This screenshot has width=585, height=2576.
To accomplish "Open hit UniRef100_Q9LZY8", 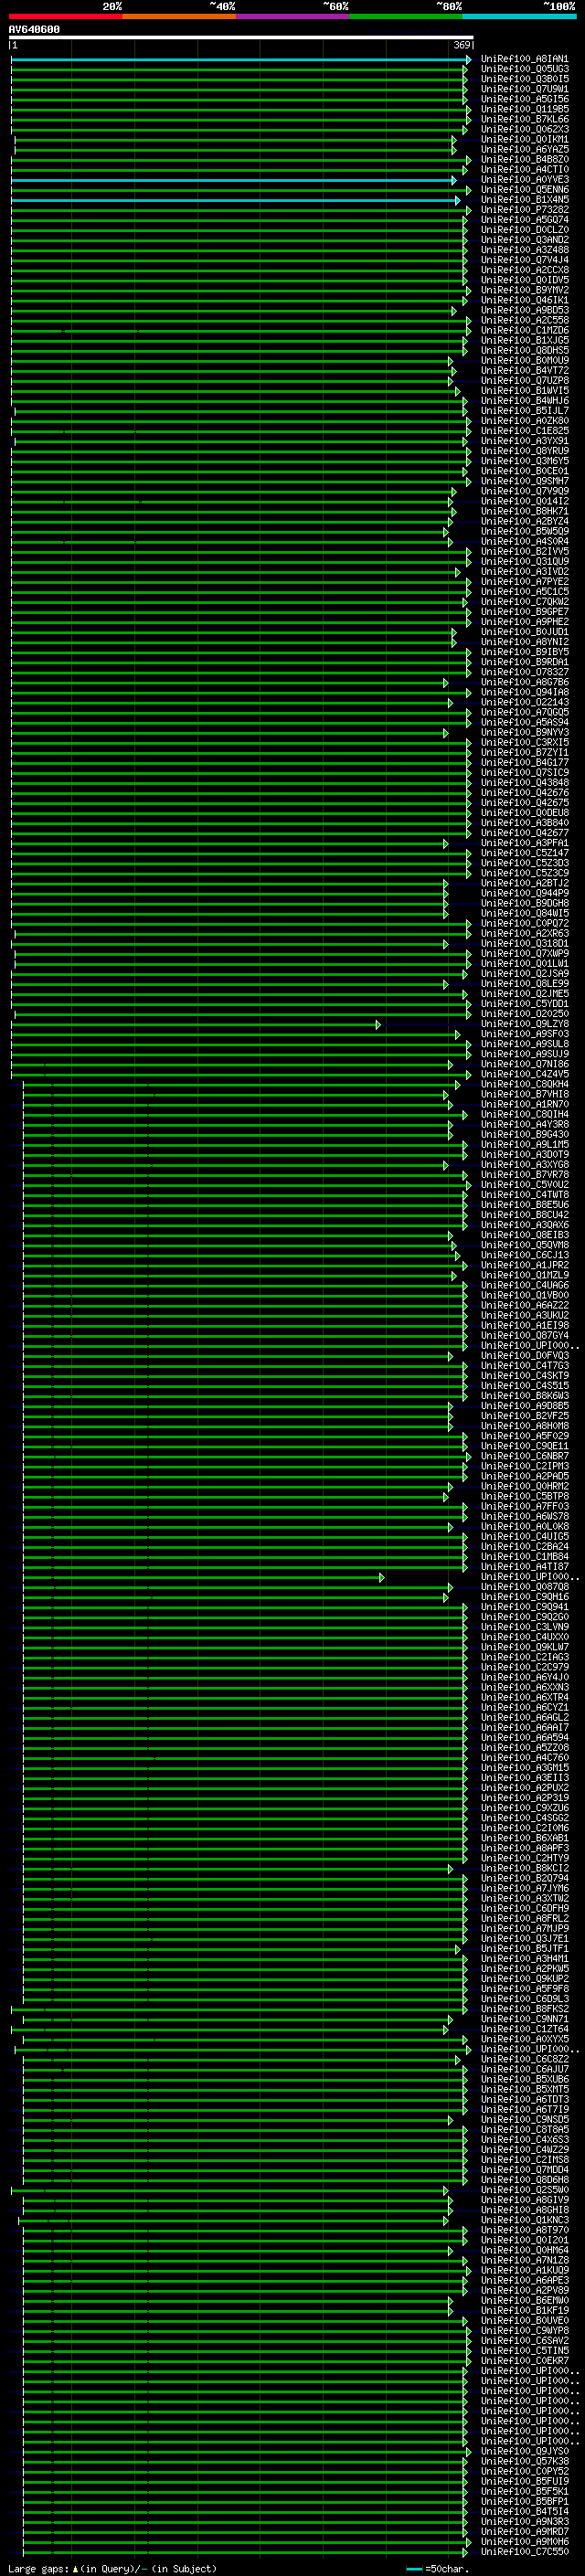I will point(524,1024).
